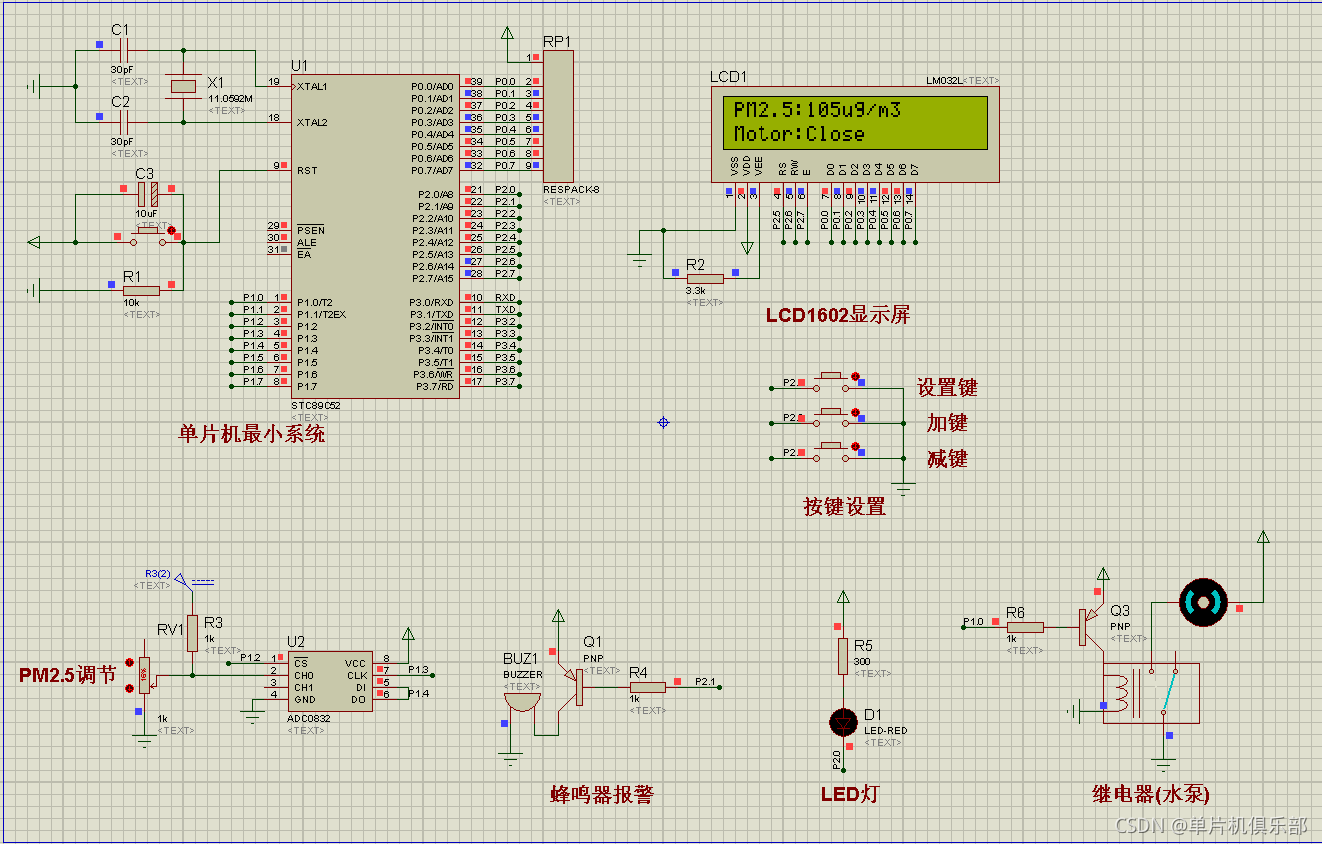Select the ADC0832 U2 chip body
The width and height of the screenshot is (1322, 844).
pyautogui.click(x=329, y=682)
